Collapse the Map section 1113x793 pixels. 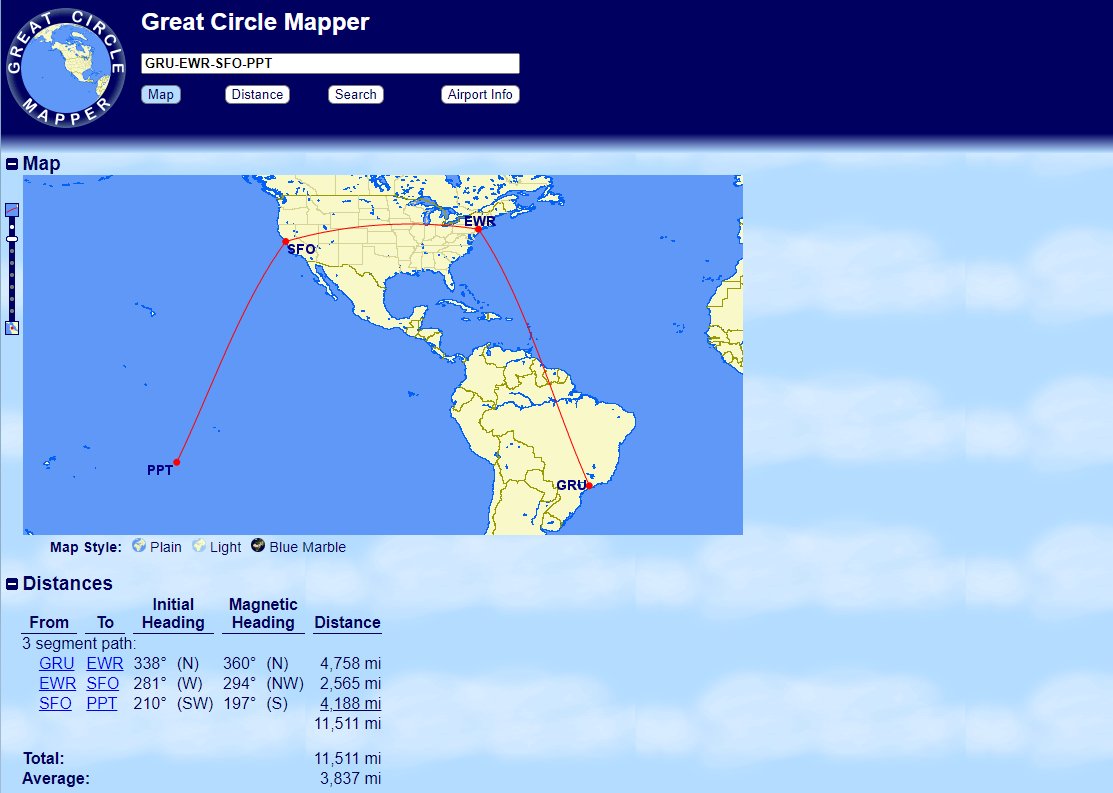tap(12, 164)
